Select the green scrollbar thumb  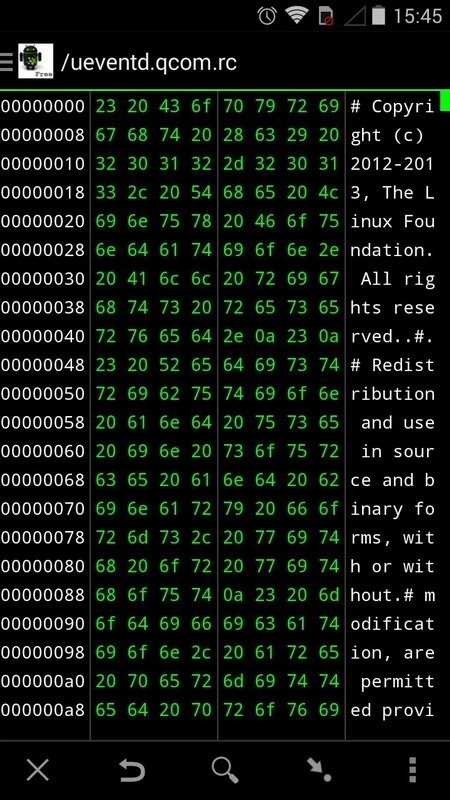point(445,100)
